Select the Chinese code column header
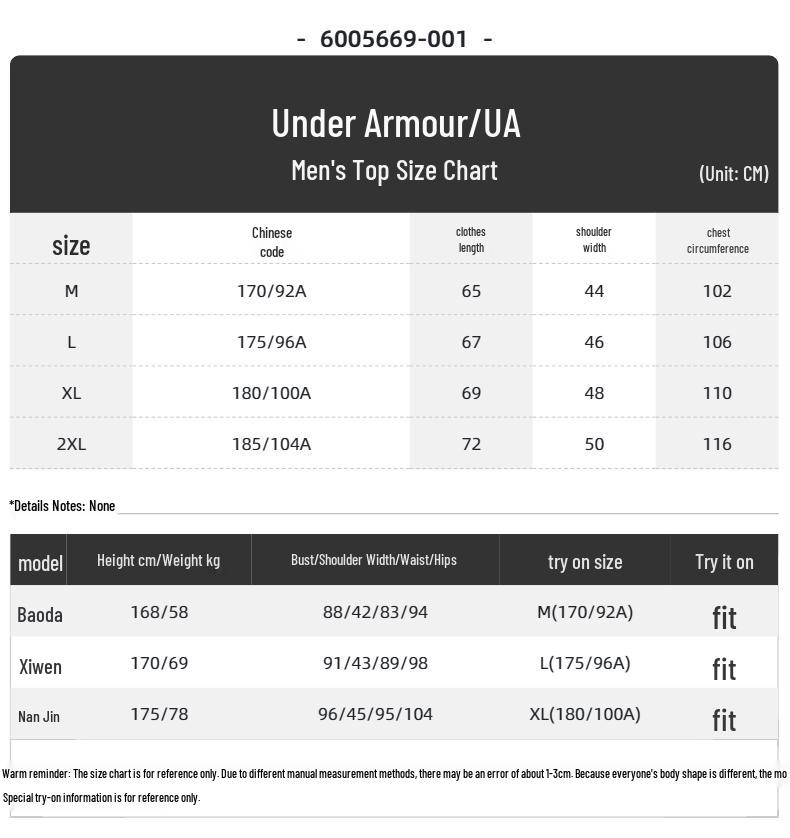The image size is (790, 838). pos(272,242)
